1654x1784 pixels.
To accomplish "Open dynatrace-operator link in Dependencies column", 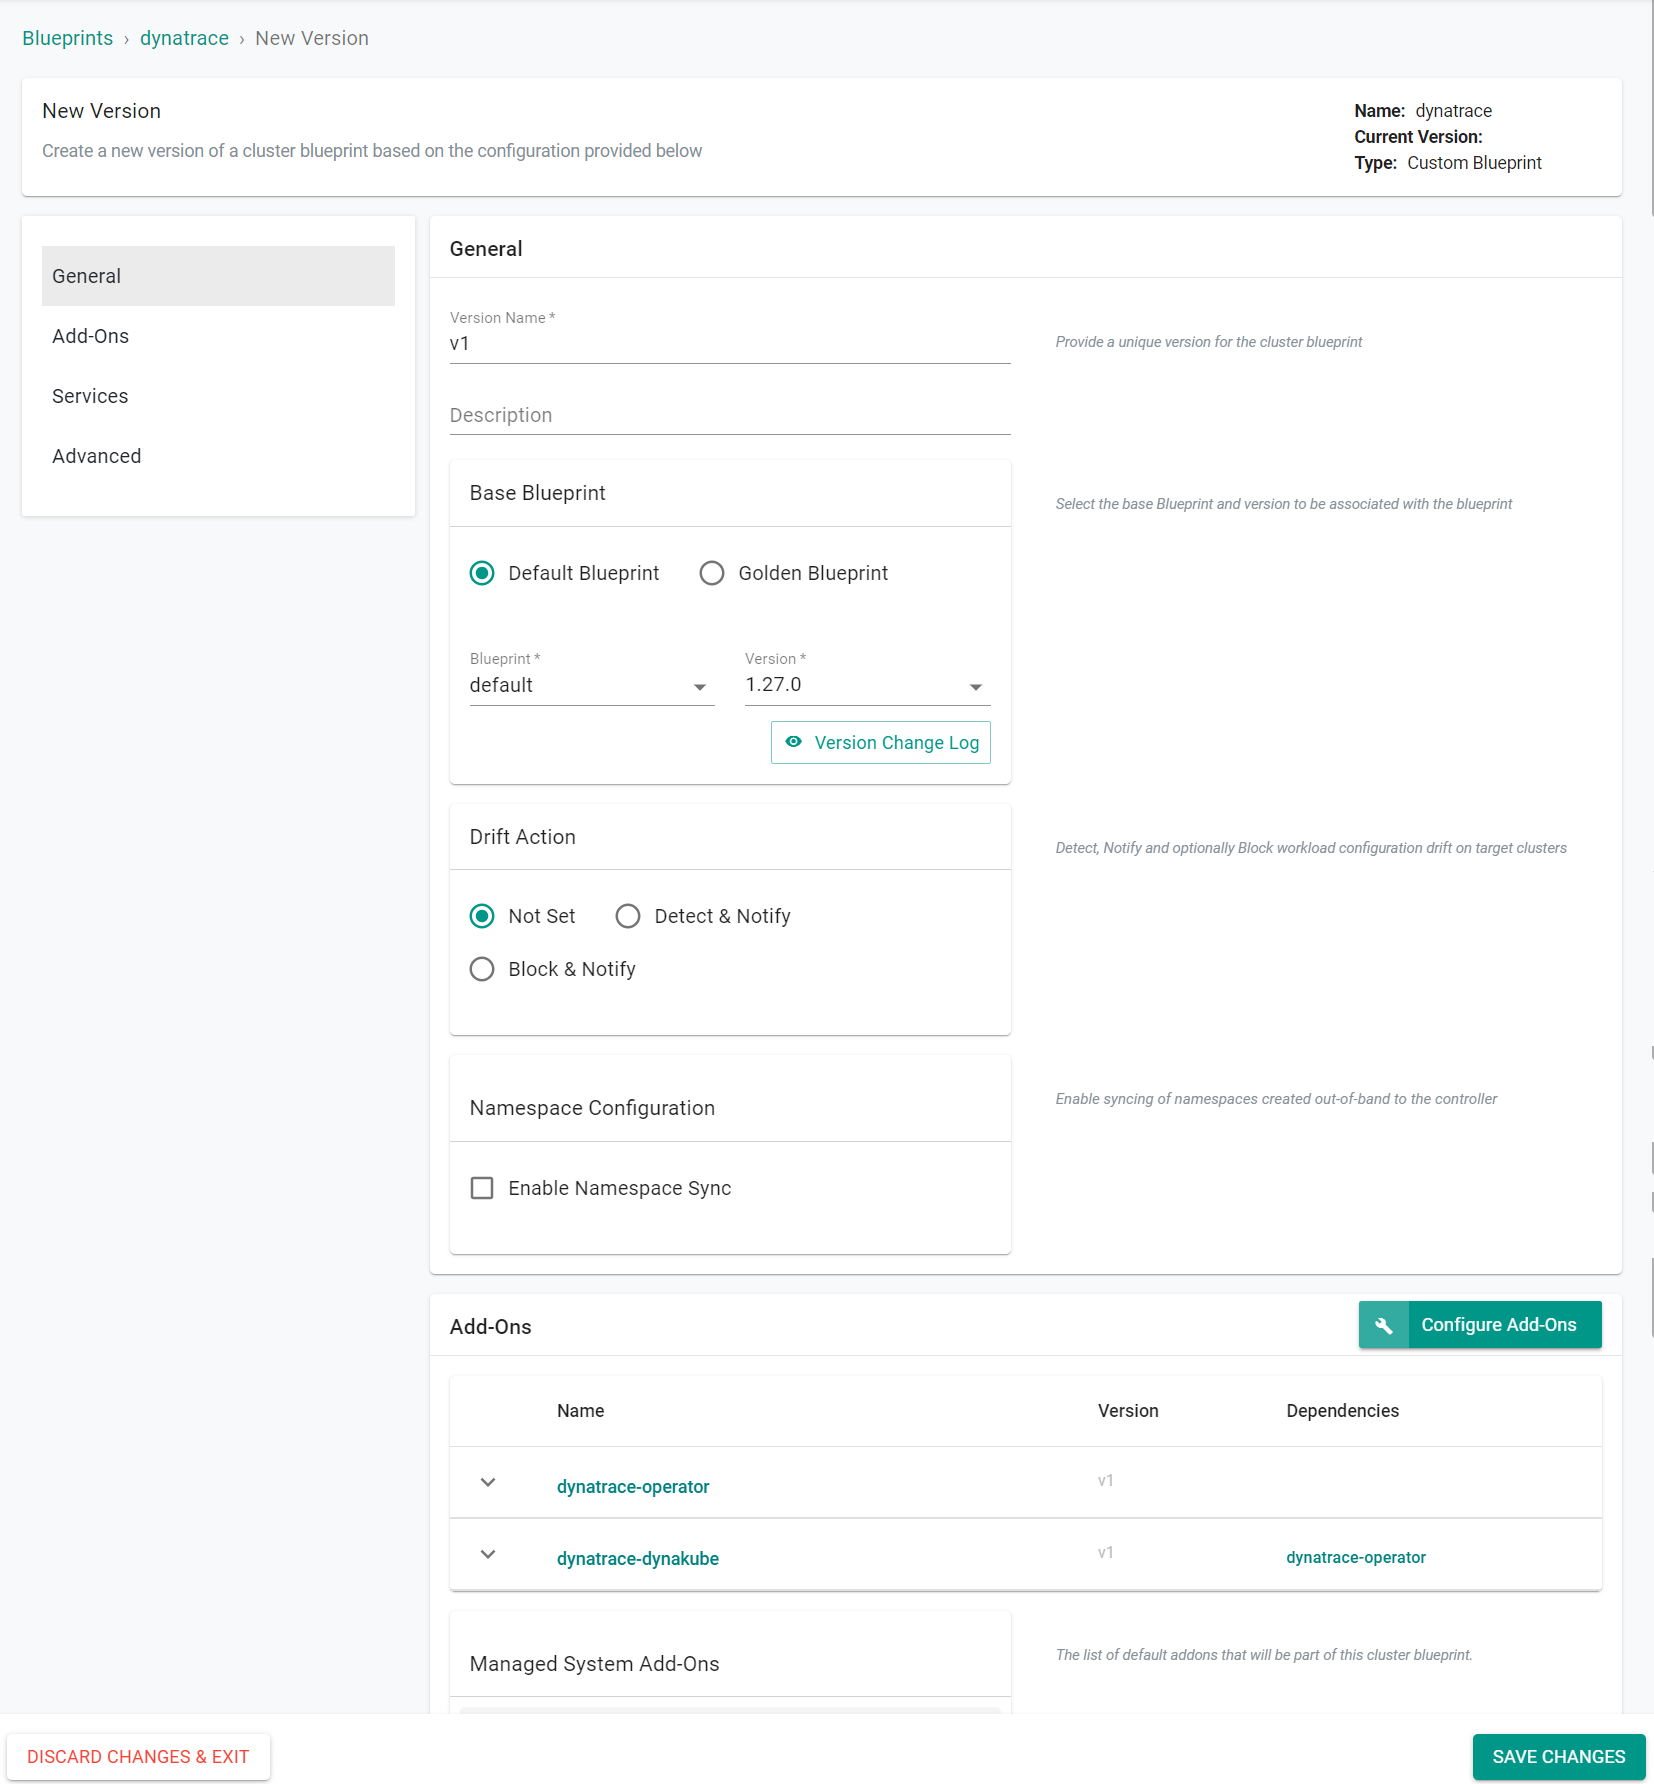I will coord(1356,1557).
